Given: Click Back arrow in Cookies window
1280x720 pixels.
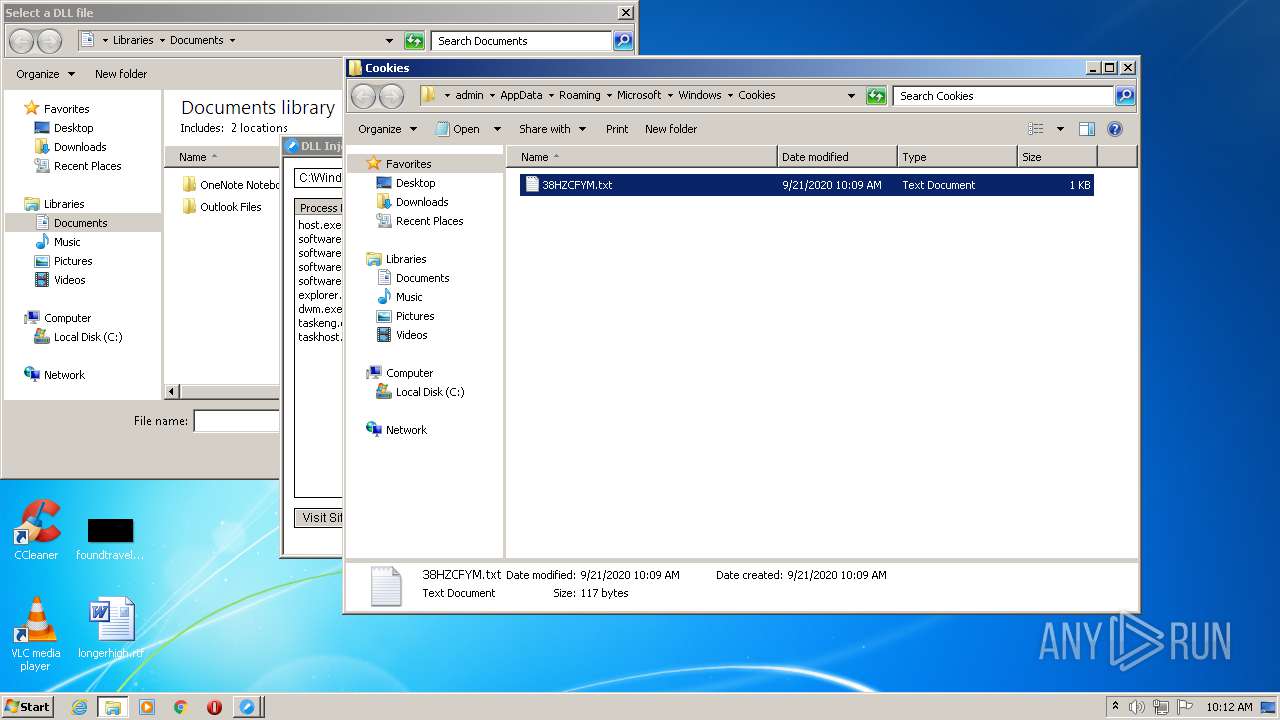Looking at the screenshot, I should pos(363,96).
